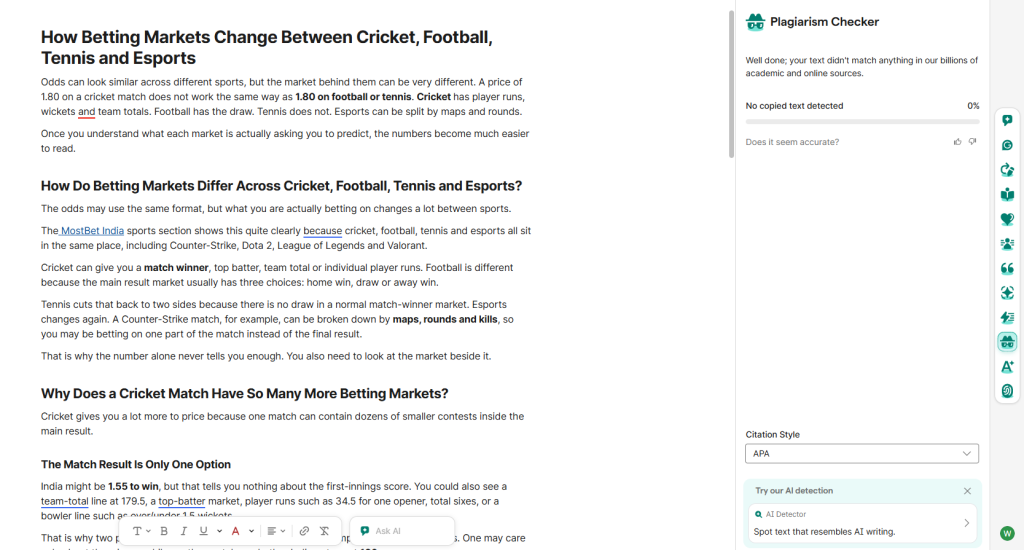1024x550 pixels.
Task: Open the reader book-figure sidebar icon
Action: [1007, 195]
